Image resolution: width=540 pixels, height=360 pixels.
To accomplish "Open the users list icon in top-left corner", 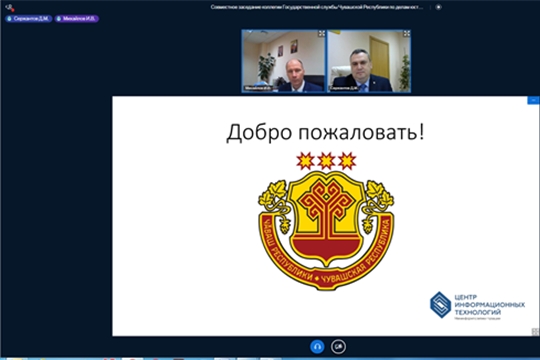I will [10, 7].
